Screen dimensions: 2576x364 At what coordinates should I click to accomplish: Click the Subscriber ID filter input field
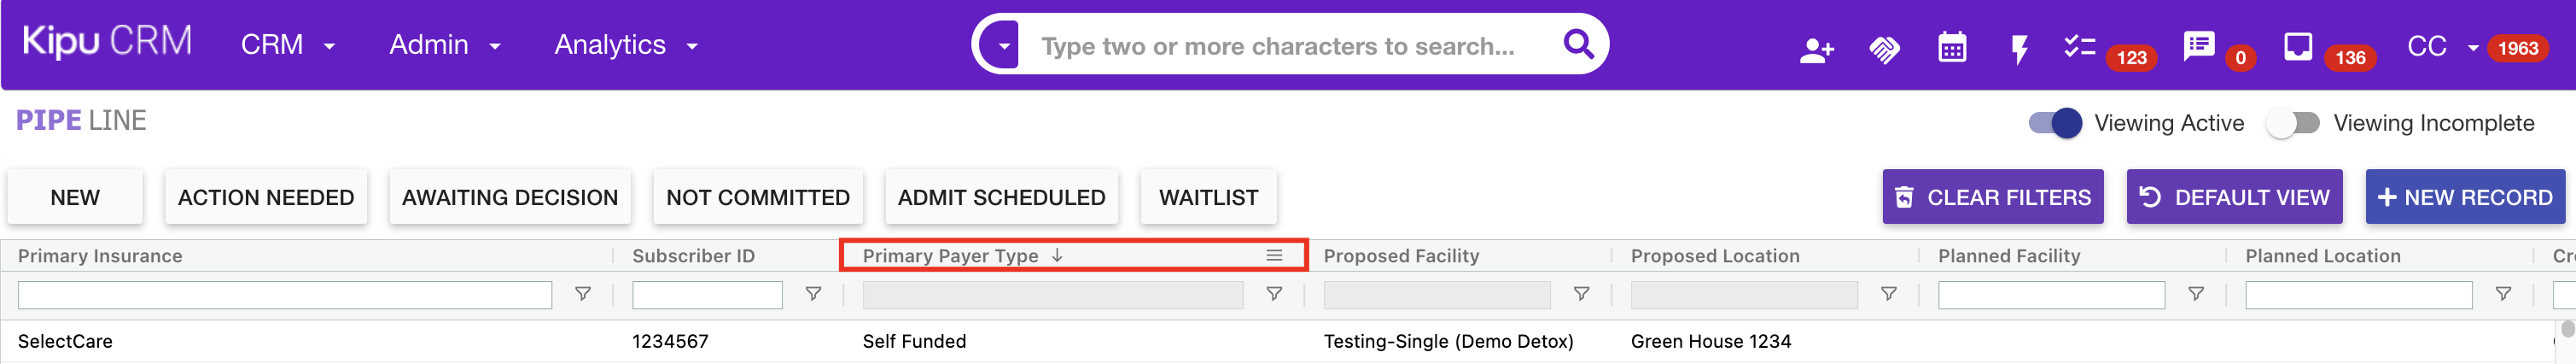point(707,295)
